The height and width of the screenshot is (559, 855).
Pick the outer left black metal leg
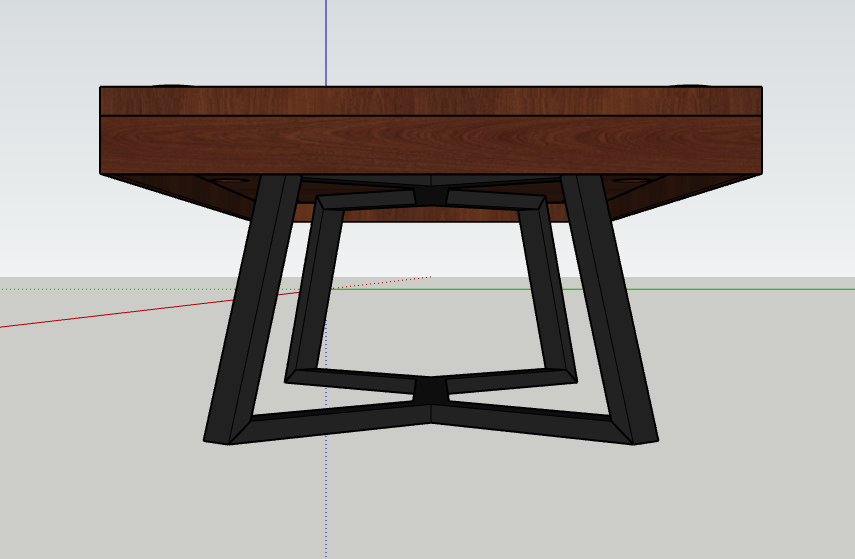click(252, 309)
